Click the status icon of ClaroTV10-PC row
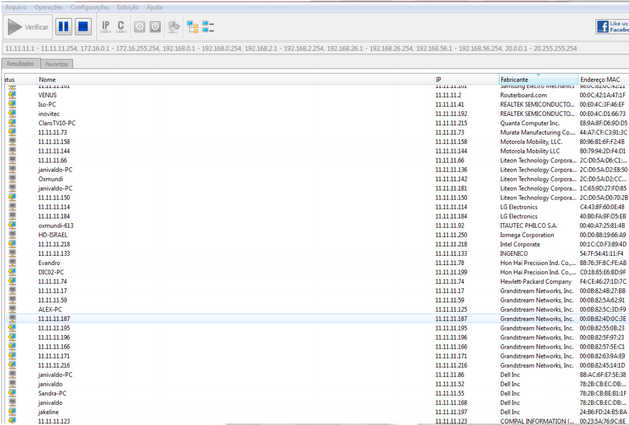Screen dimensions: 629x425 coord(12,123)
